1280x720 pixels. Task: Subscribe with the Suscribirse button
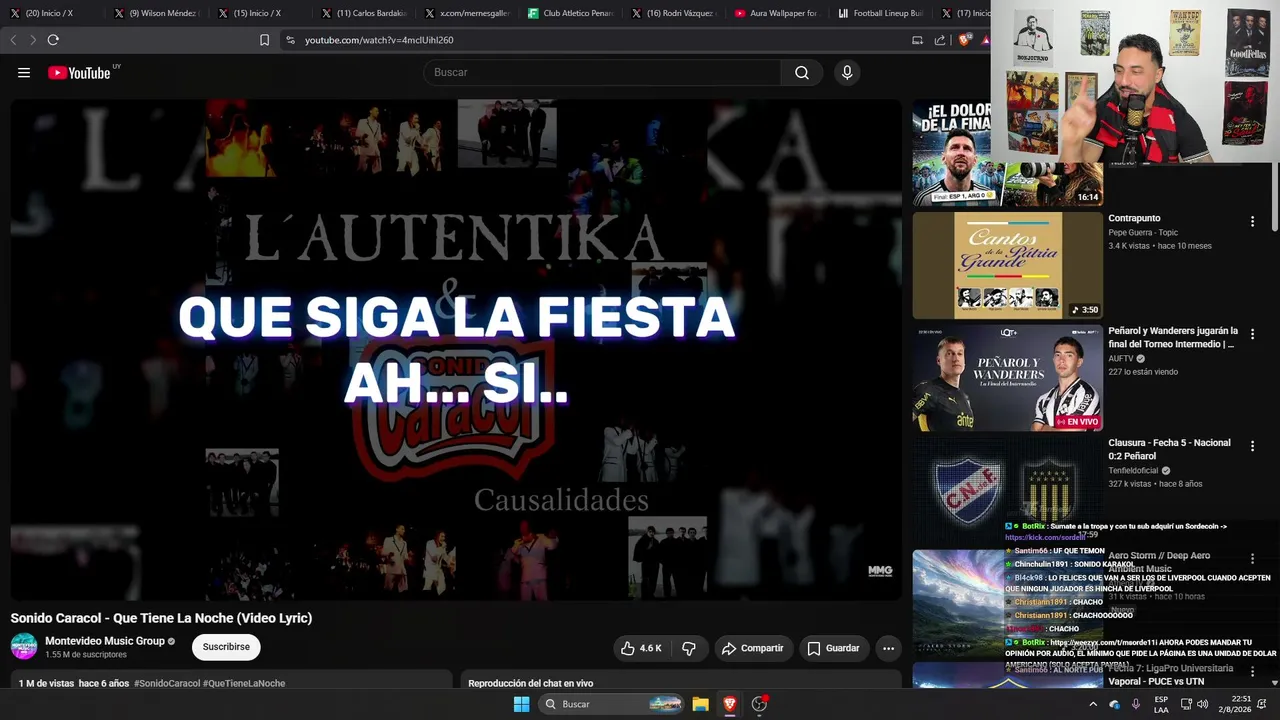tap(226, 647)
